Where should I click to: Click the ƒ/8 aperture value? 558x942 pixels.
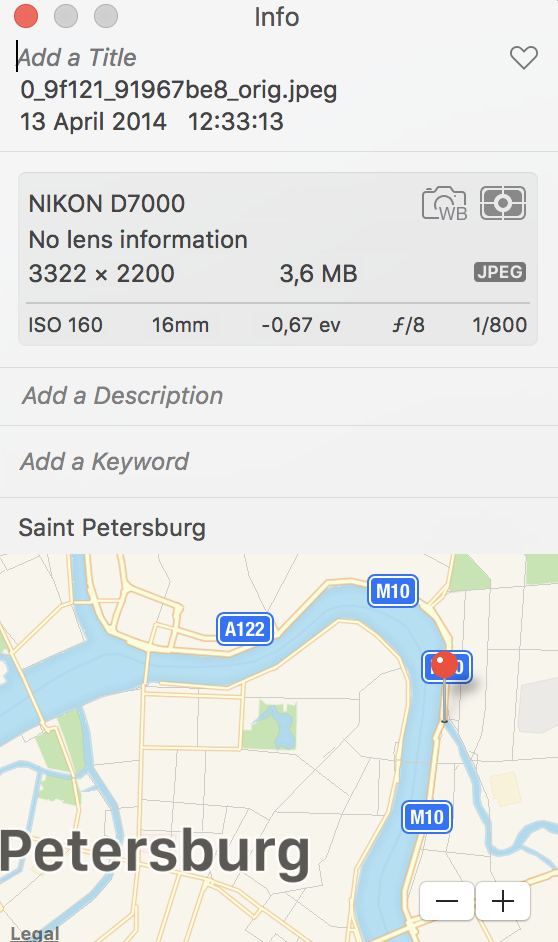pos(408,325)
